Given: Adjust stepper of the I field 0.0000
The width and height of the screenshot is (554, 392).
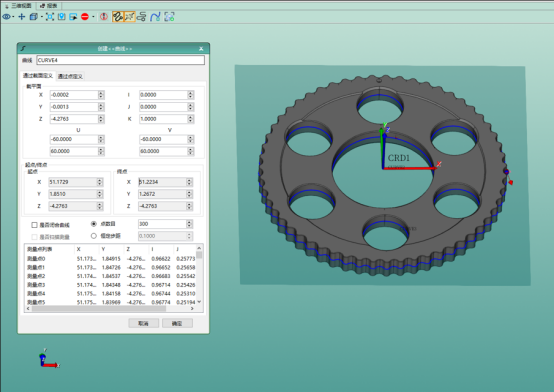Looking at the screenshot, I should point(190,95).
